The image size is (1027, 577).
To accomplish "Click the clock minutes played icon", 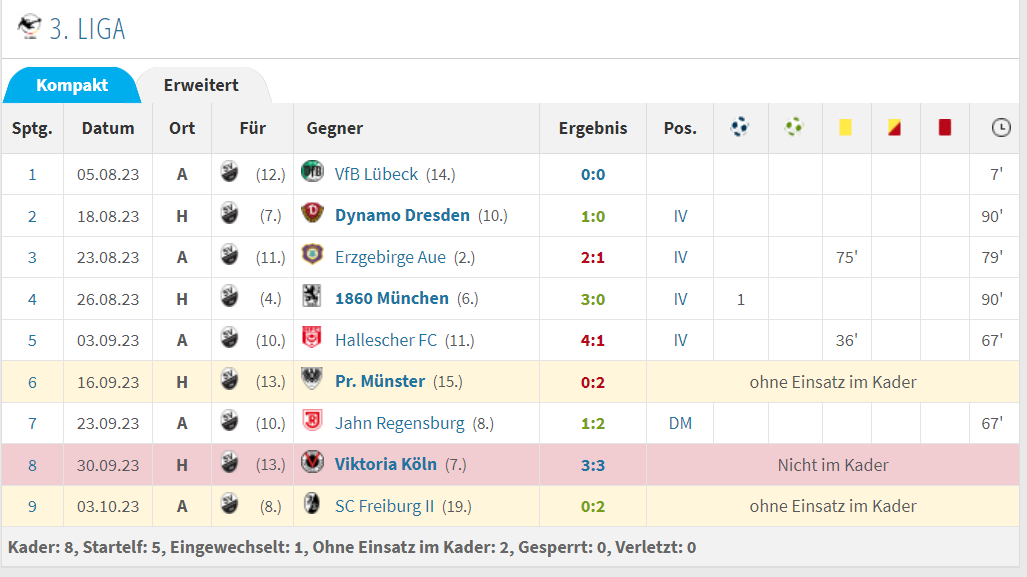I will [x=1001, y=127].
